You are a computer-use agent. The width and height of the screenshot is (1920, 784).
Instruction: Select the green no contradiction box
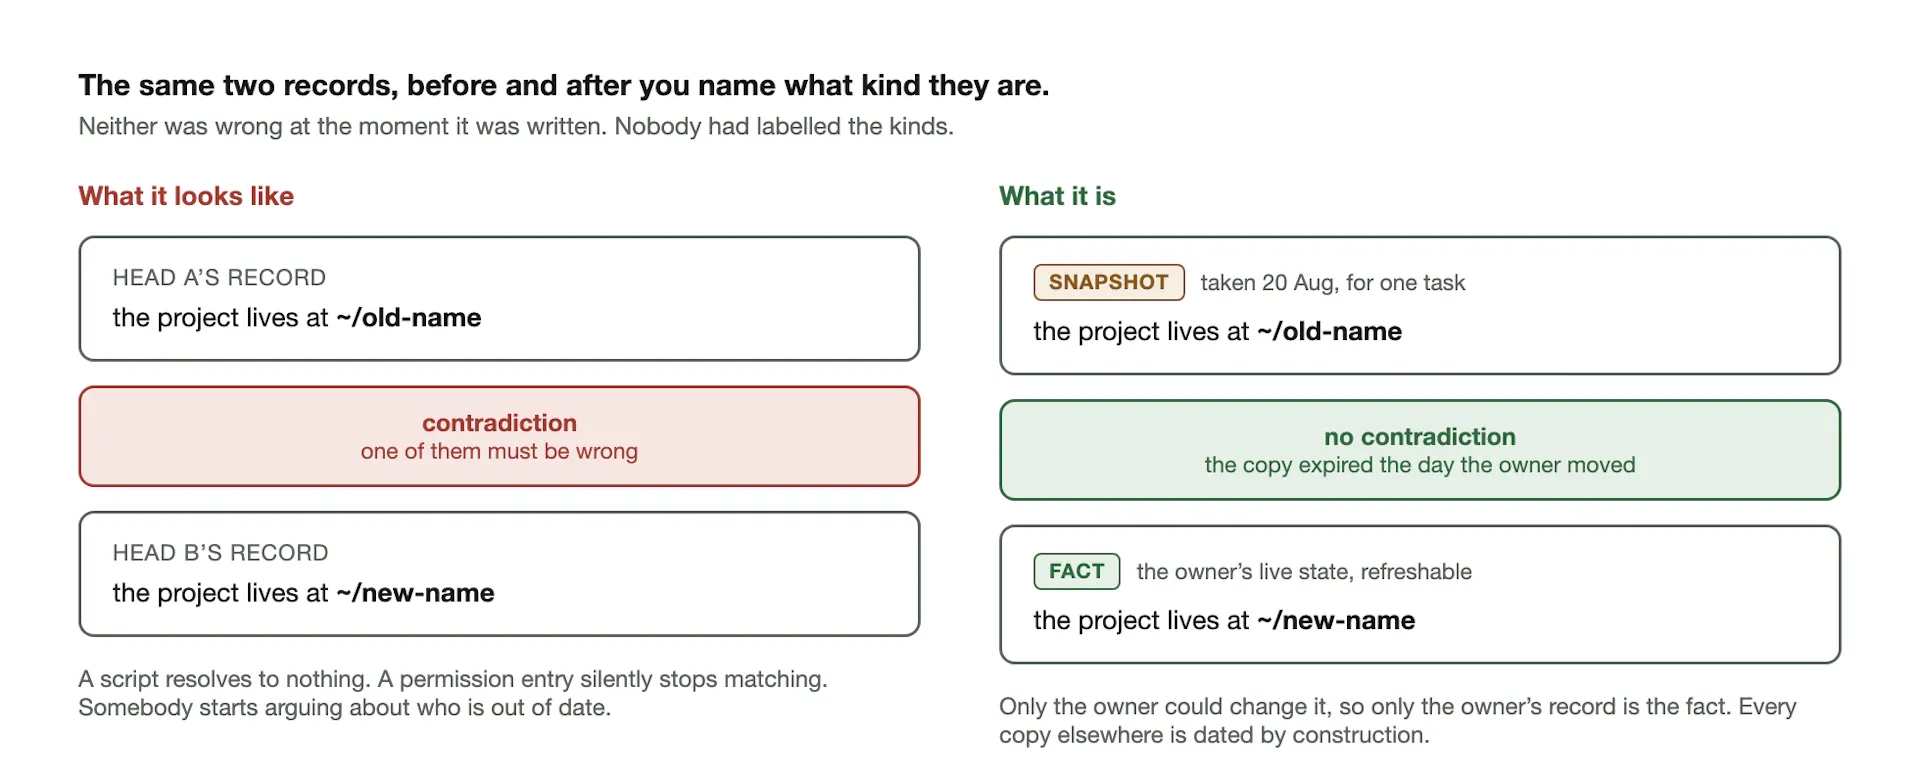point(1420,450)
